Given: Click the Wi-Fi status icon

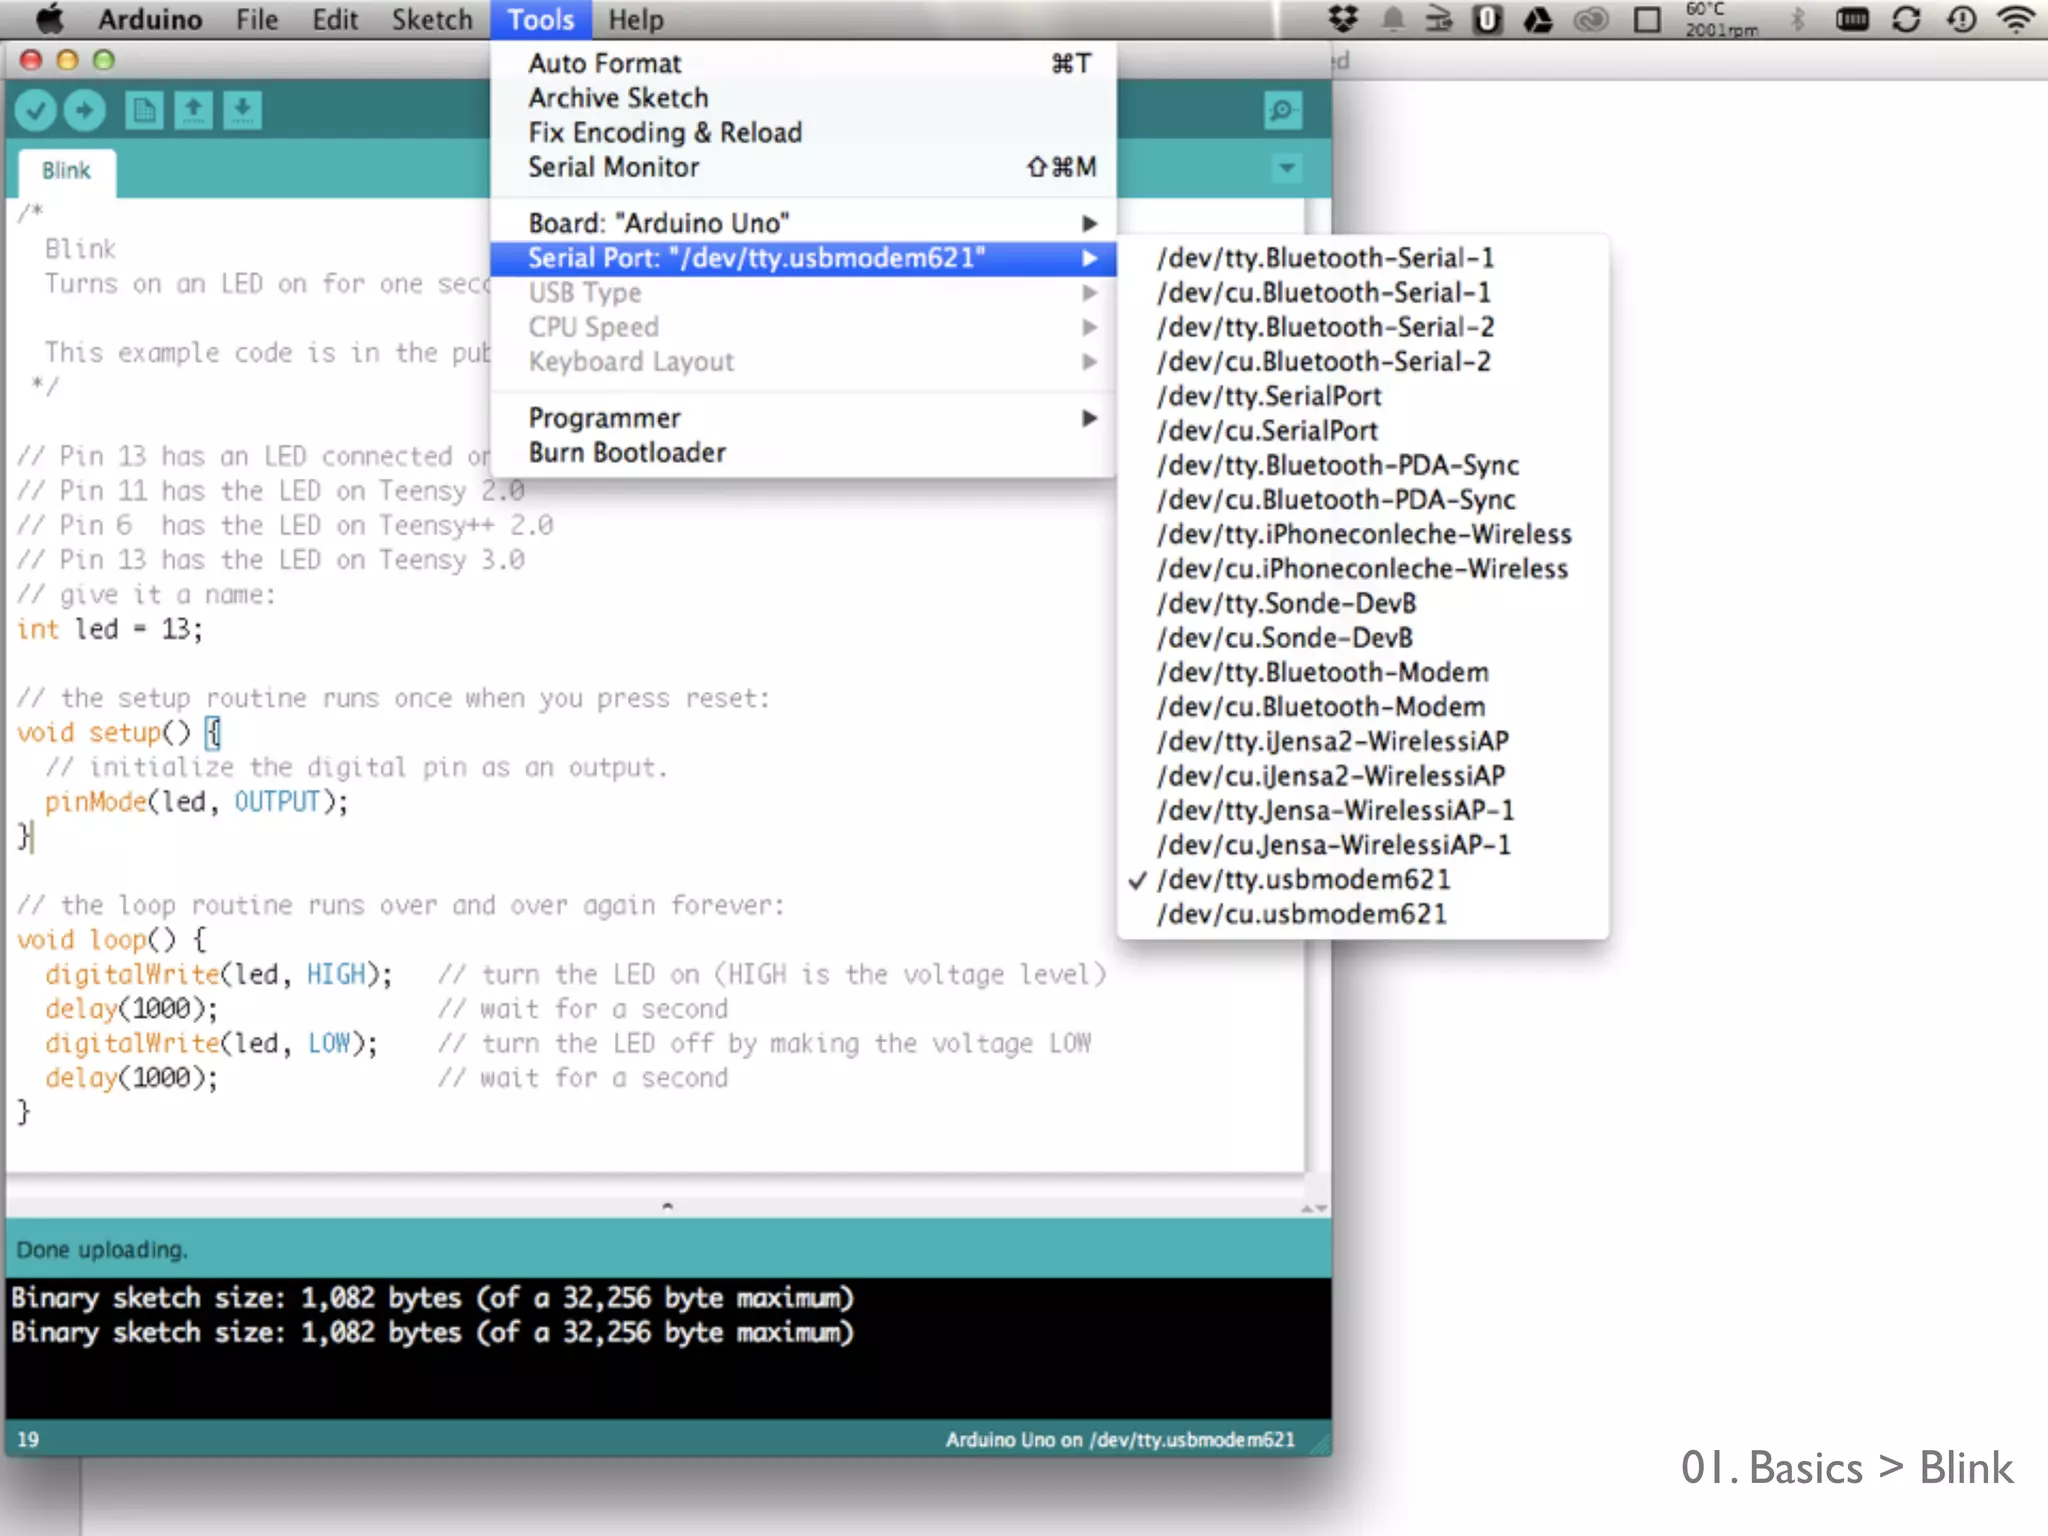Looking at the screenshot, I should tap(2015, 19).
